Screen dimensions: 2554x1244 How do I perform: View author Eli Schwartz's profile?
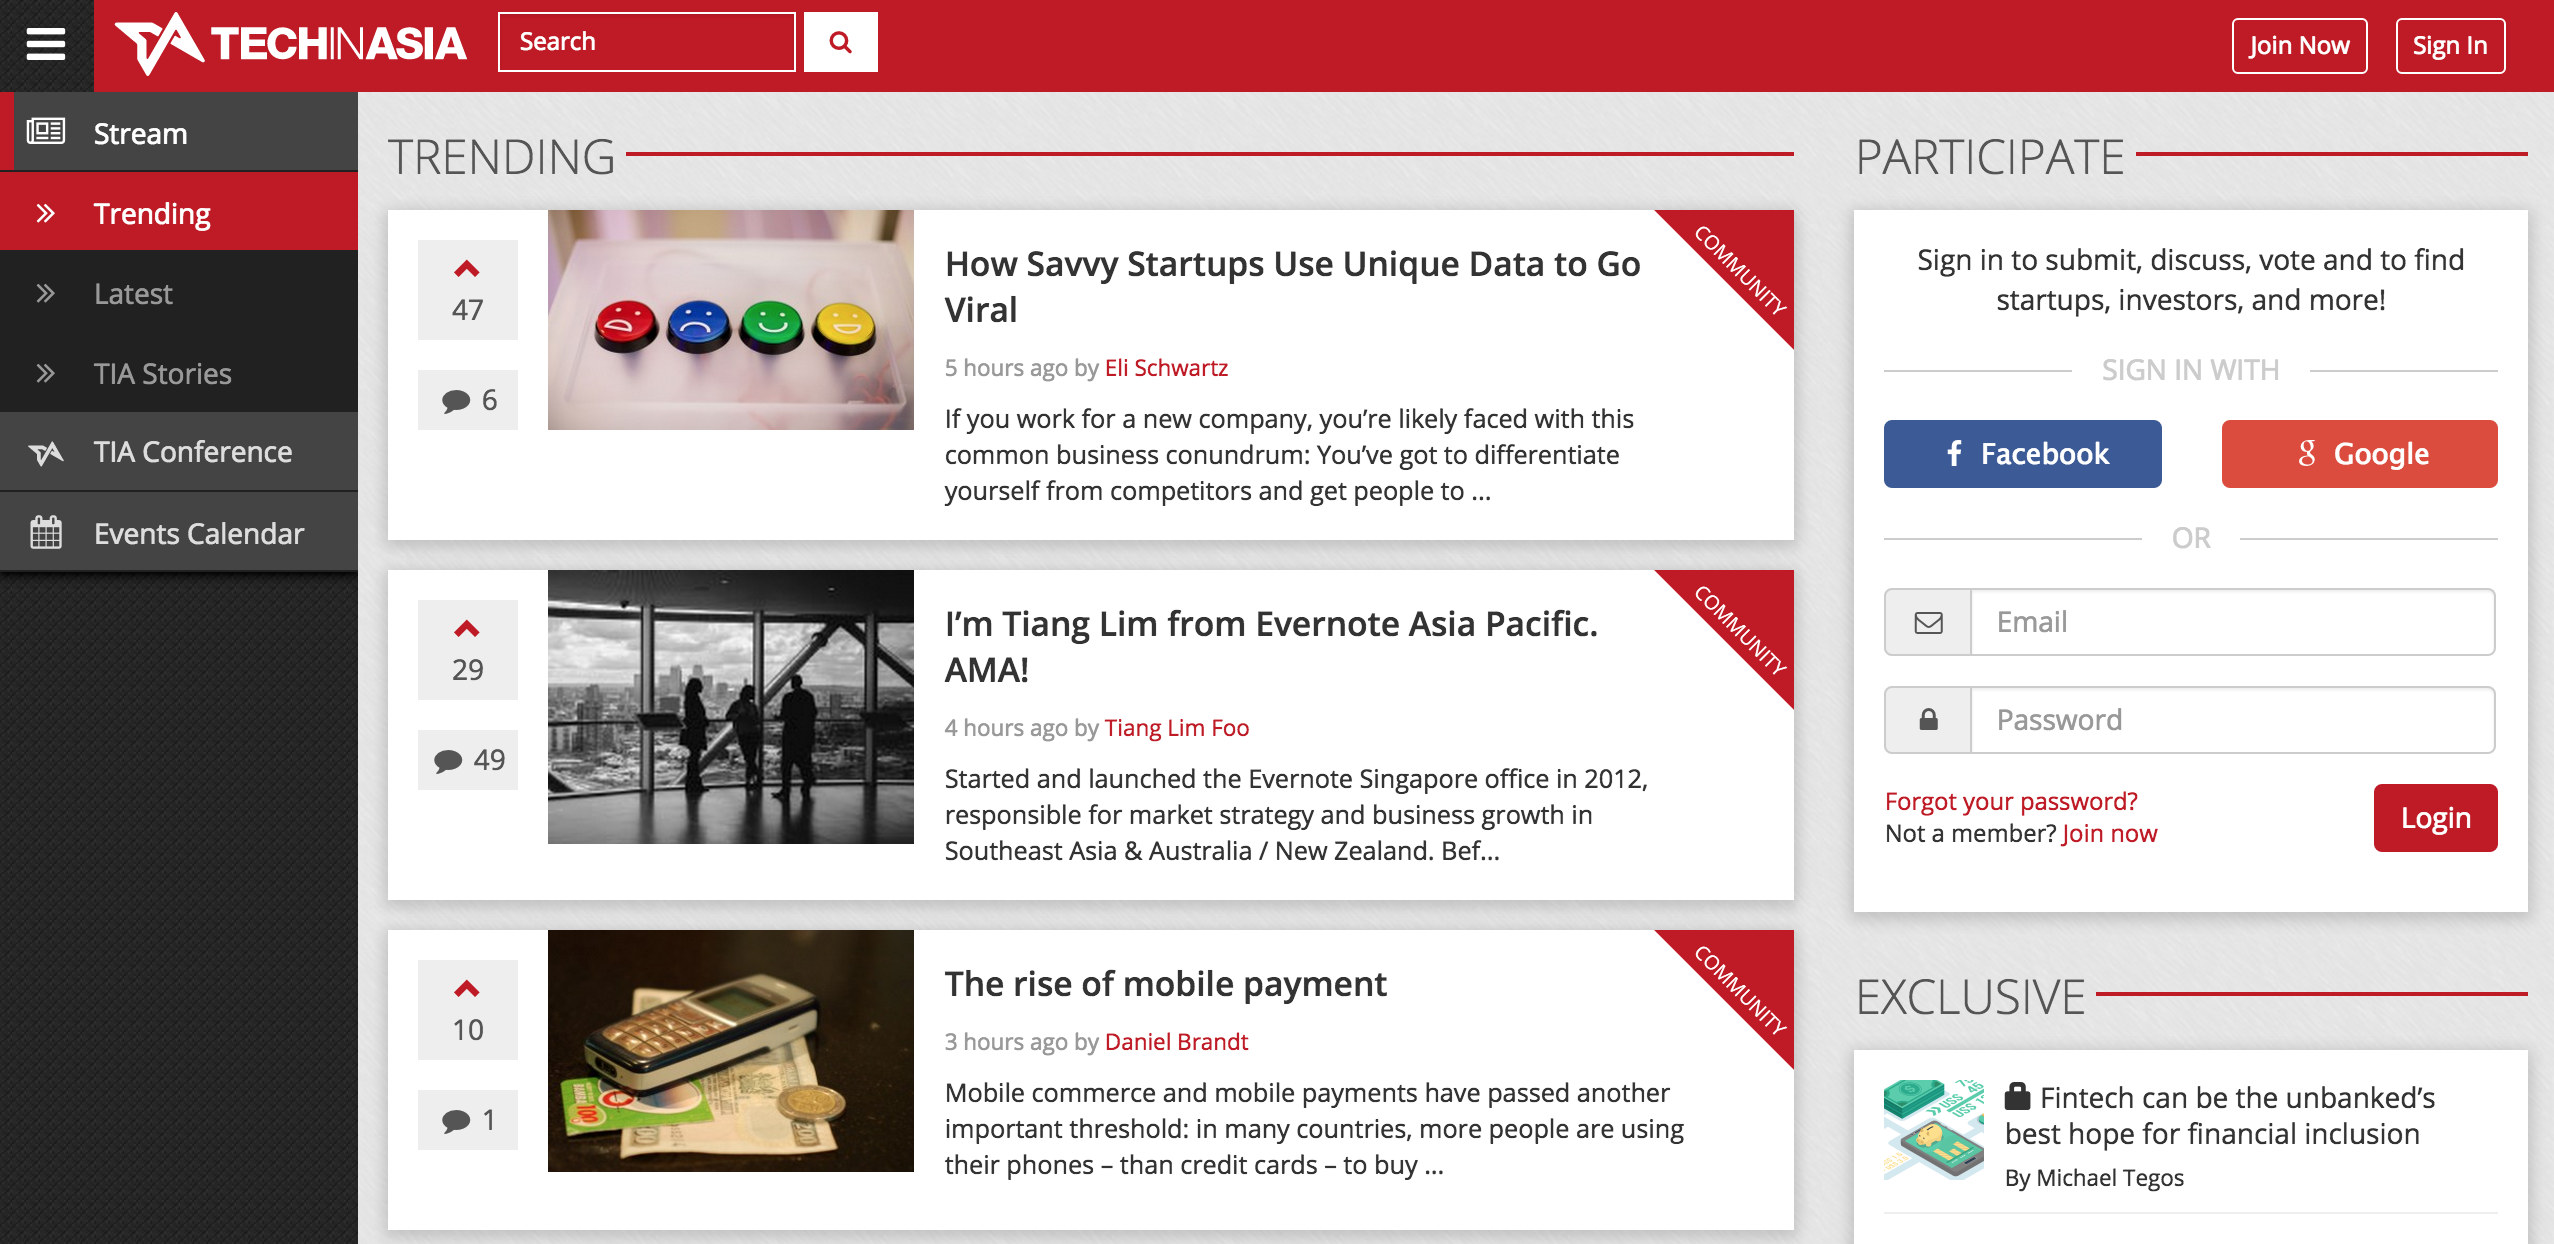click(x=1166, y=367)
